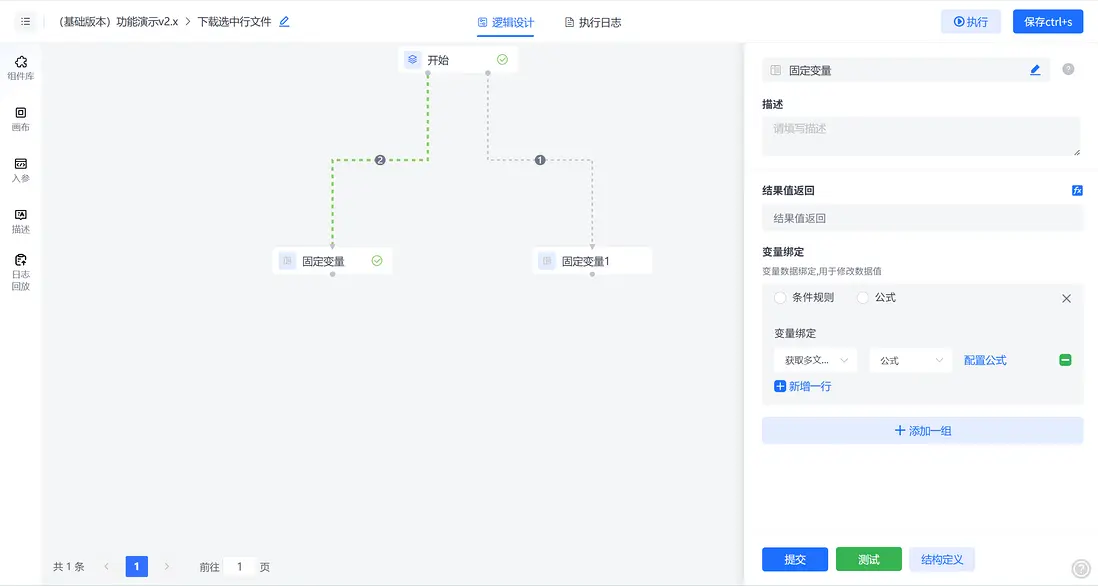Click the 添加一组 button
Screen dimensions: 1098x586
(x=921, y=429)
